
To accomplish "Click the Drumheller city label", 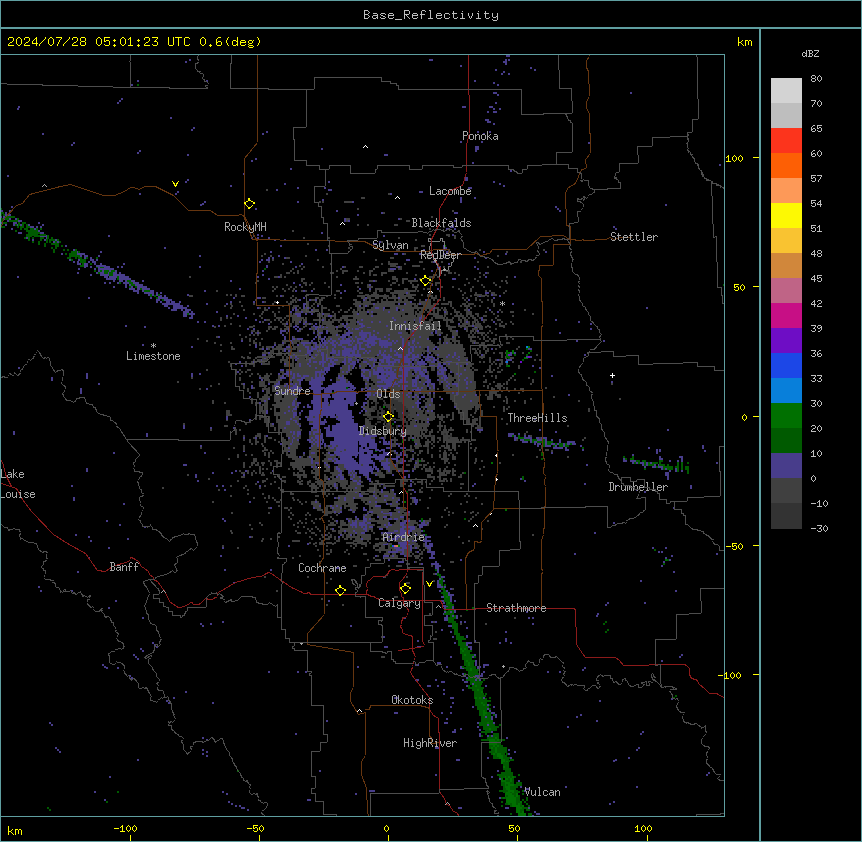I will (638, 487).
